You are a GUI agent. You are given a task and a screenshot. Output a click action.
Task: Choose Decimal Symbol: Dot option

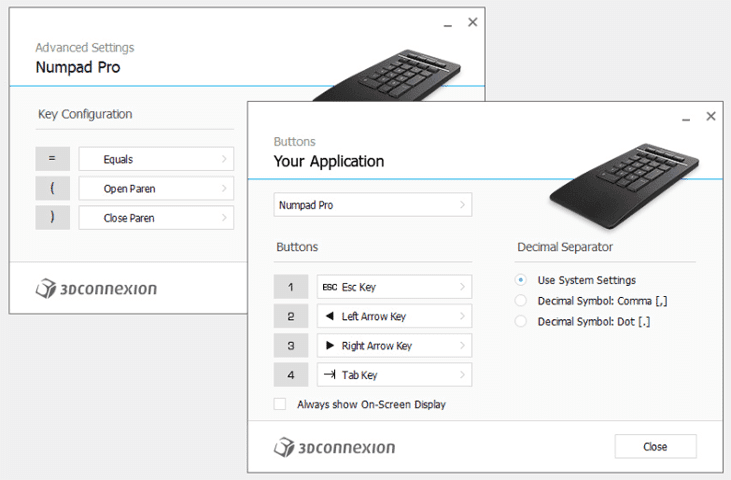point(520,322)
